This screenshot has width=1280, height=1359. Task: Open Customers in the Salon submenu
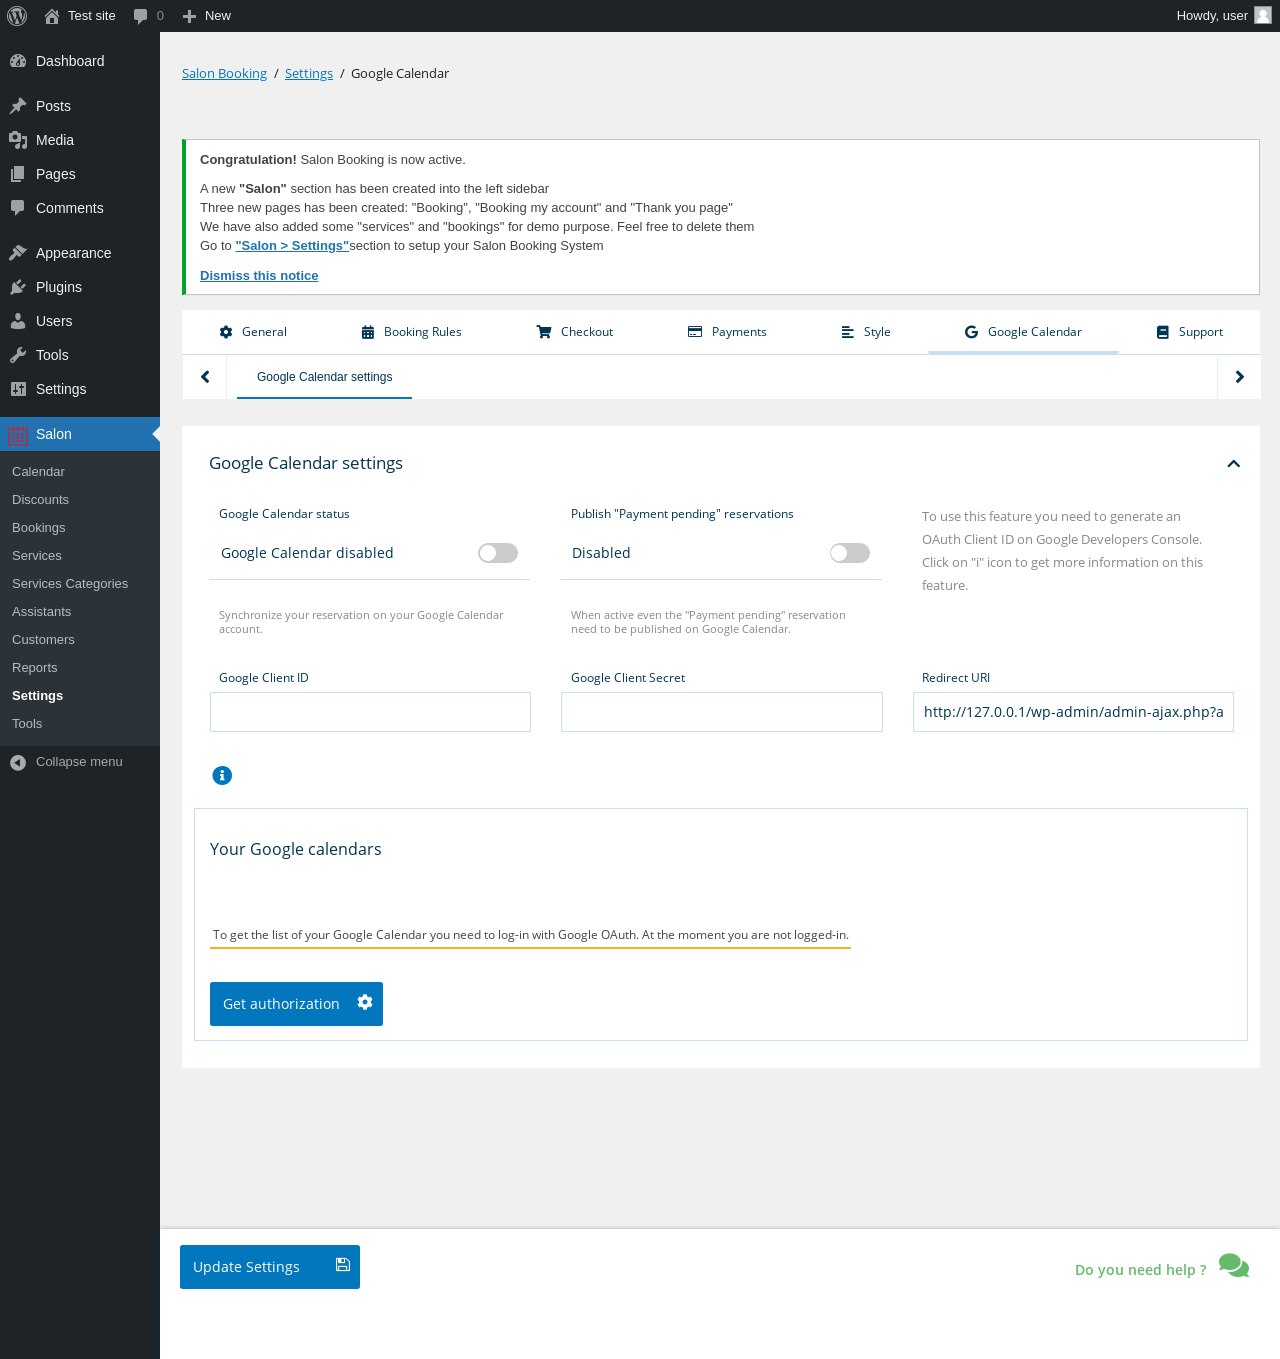click(43, 640)
